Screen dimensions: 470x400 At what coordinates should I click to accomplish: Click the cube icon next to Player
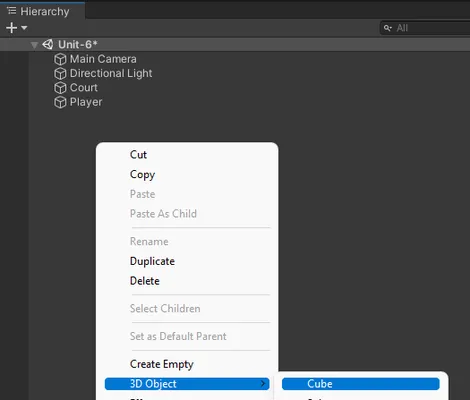click(x=60, y=102)
